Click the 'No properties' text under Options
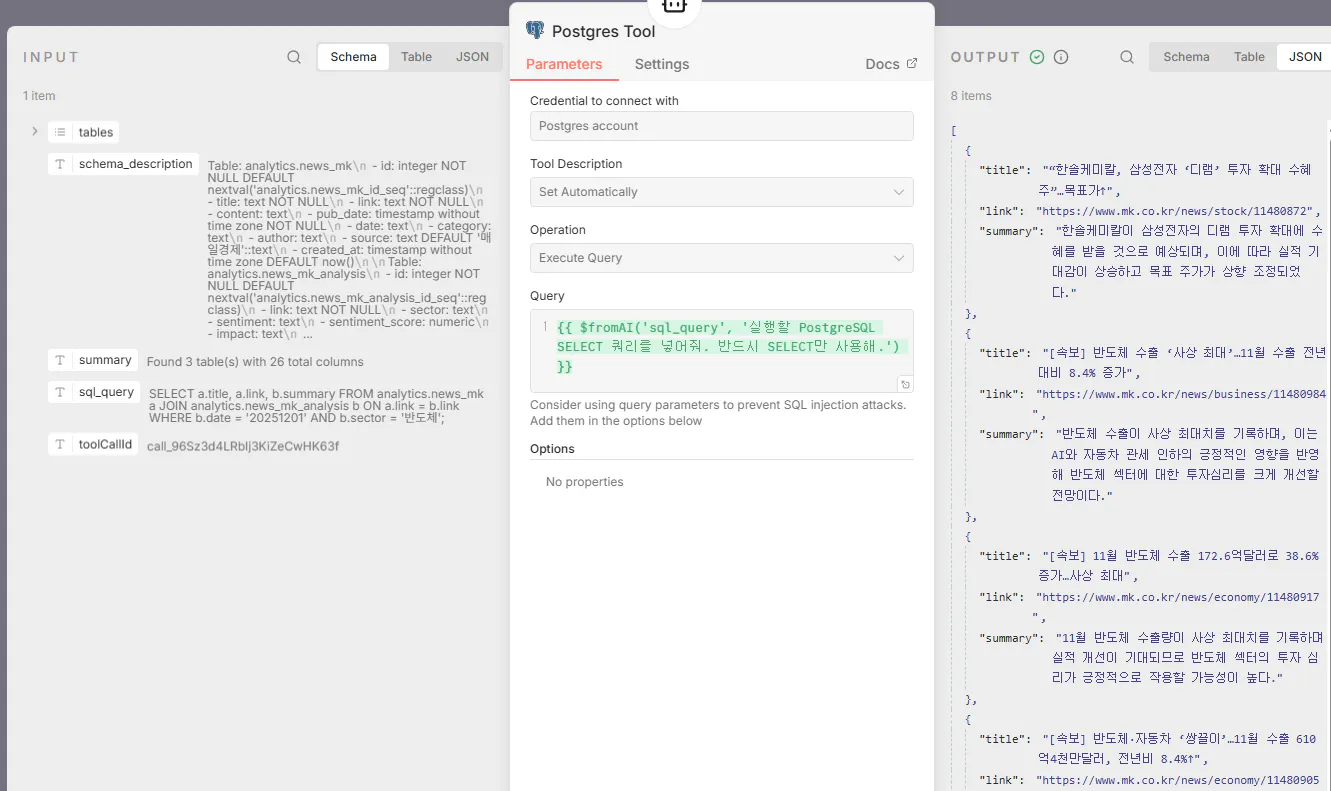 (x=585, y=482)
